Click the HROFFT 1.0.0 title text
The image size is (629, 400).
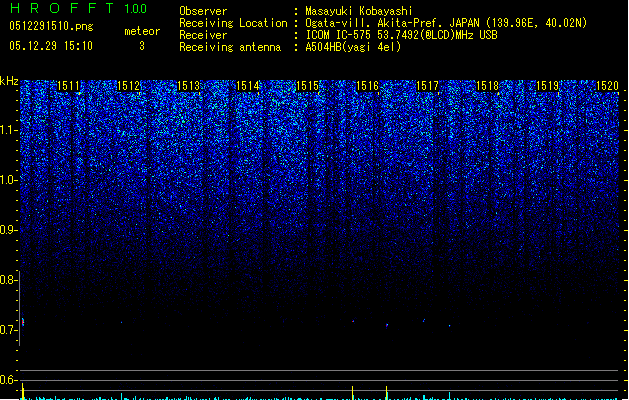(x=79, y=8)
